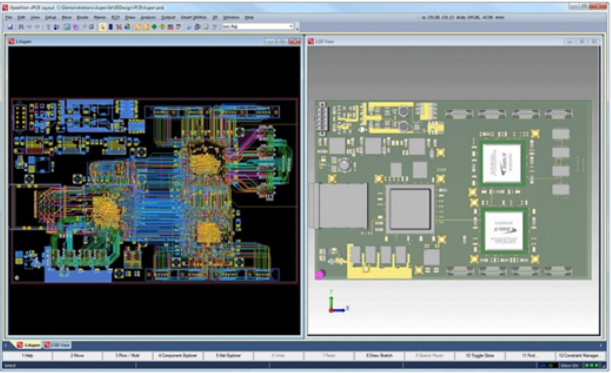
Task: Click the three green status lights indicator
Action: click(x=592, y=366)
